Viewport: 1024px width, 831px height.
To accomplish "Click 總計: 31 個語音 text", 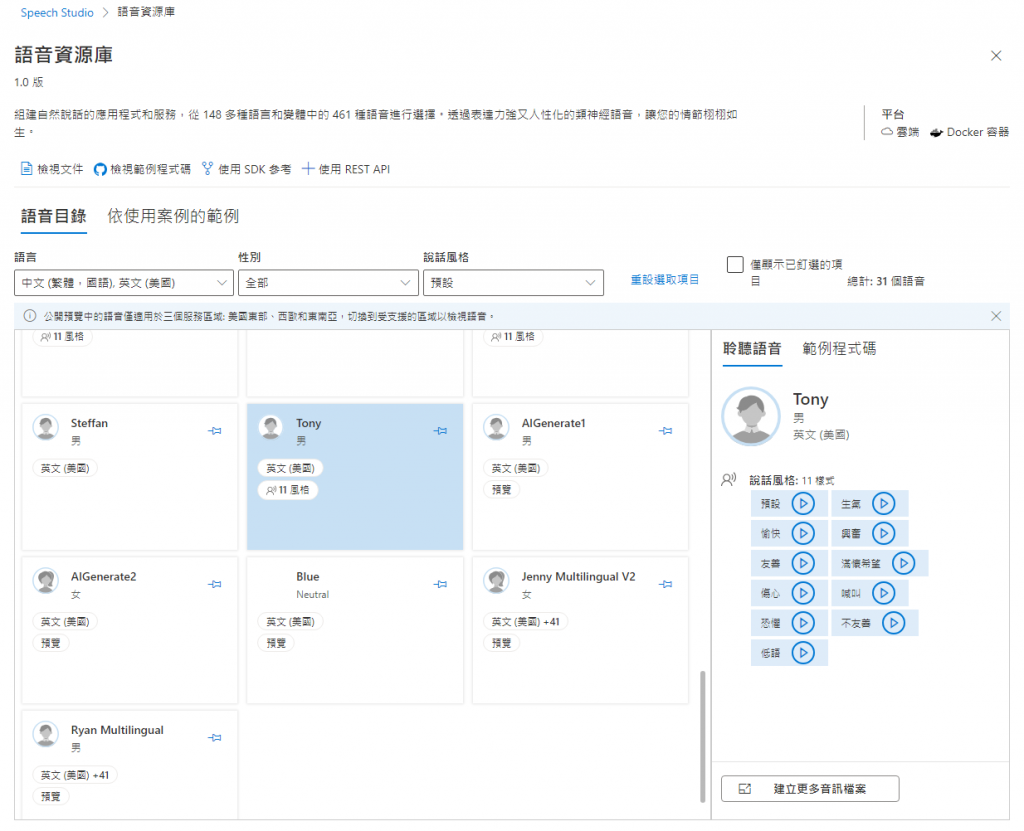I will (x=886, y=282).
